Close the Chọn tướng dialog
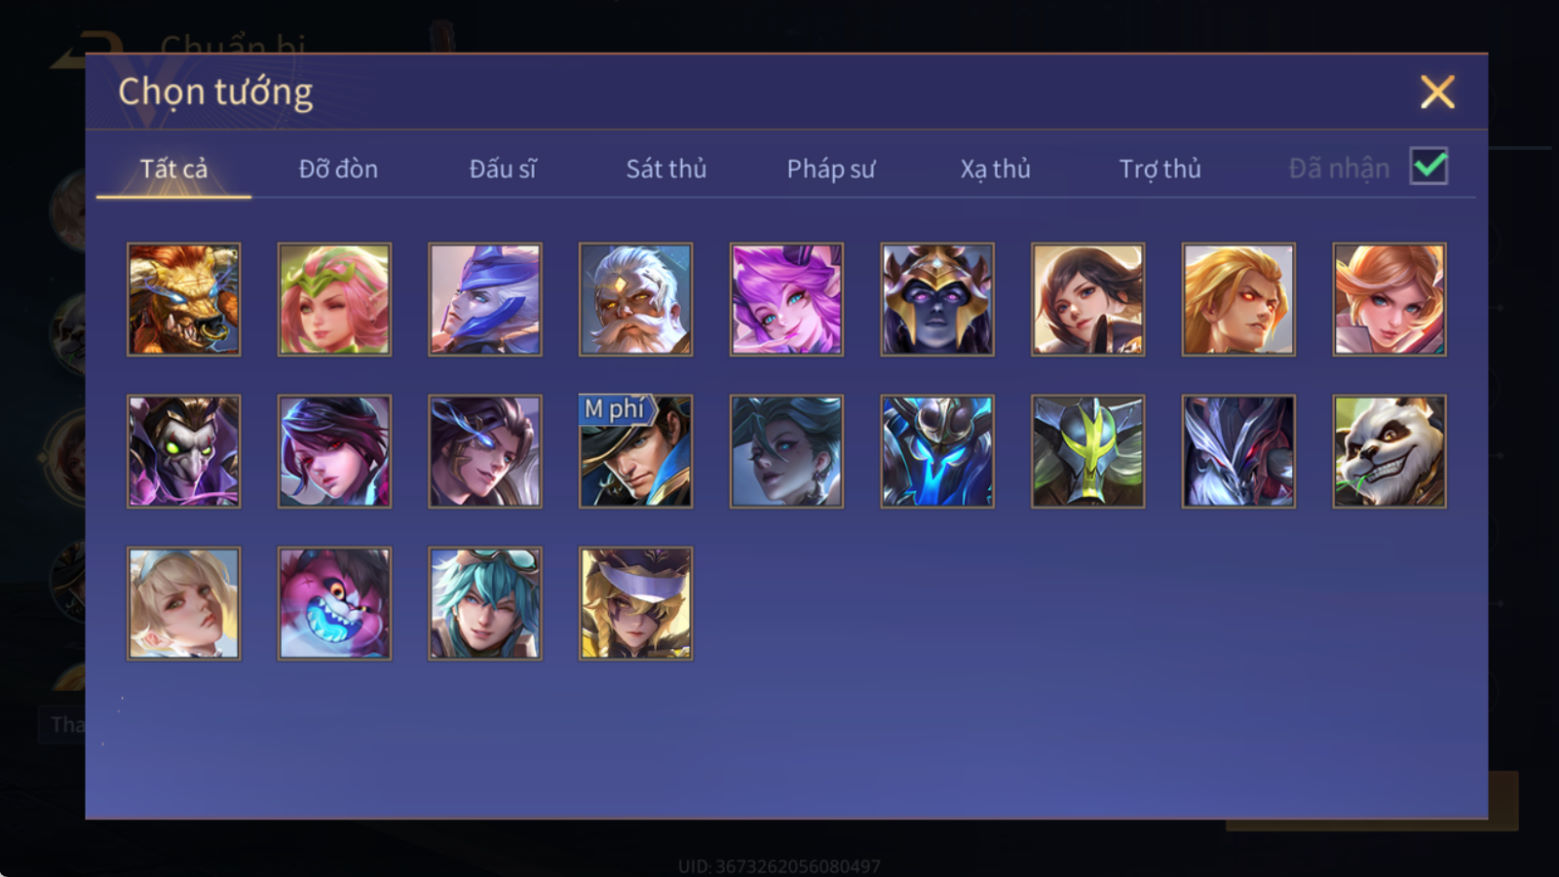This screenshot has height=877, width=1559. point(1437,92)
